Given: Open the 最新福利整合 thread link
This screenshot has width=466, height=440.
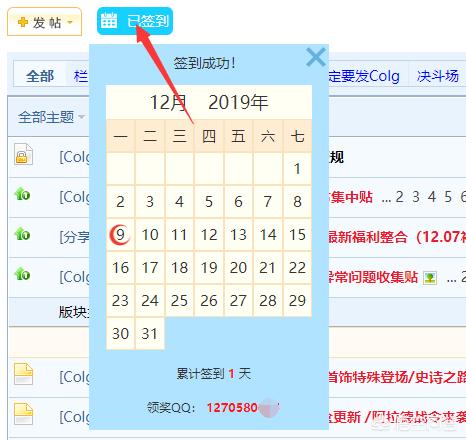Looking at the screenshot, I should [x=368, y=237].
